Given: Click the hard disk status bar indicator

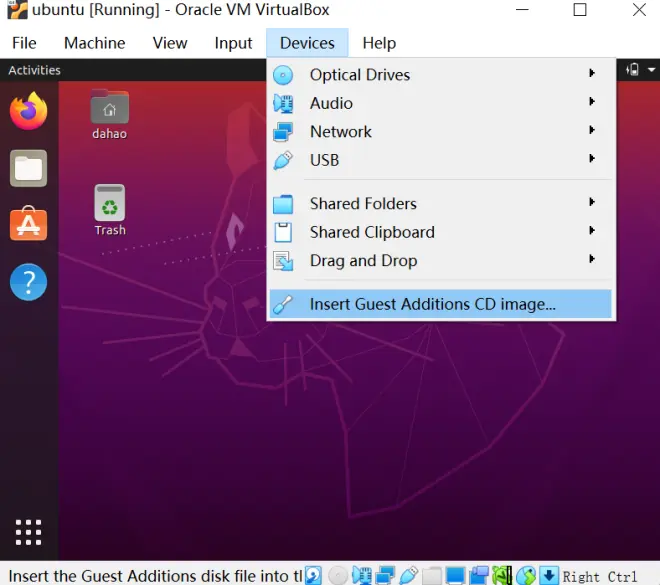Looking at the screenshot, I should tap(314, 575).
